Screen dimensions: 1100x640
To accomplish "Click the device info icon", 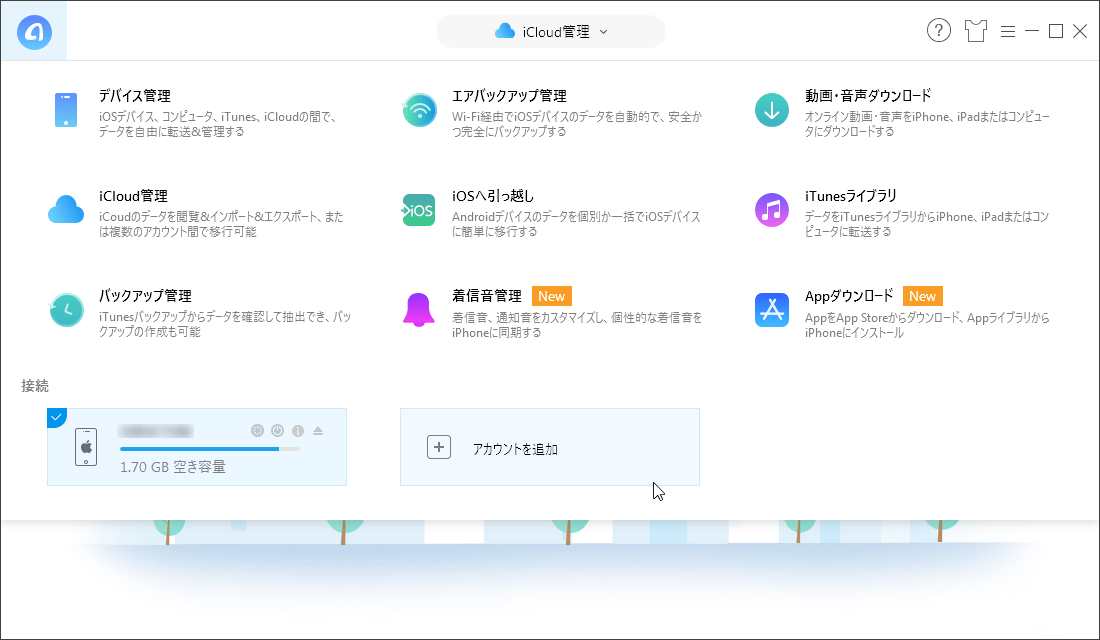I will [298, 431].
